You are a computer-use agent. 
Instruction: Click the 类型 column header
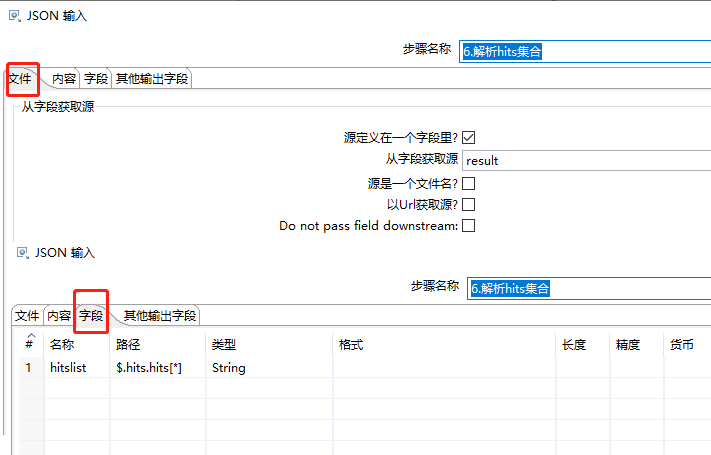pyautogui.click(x=269, y=345)
